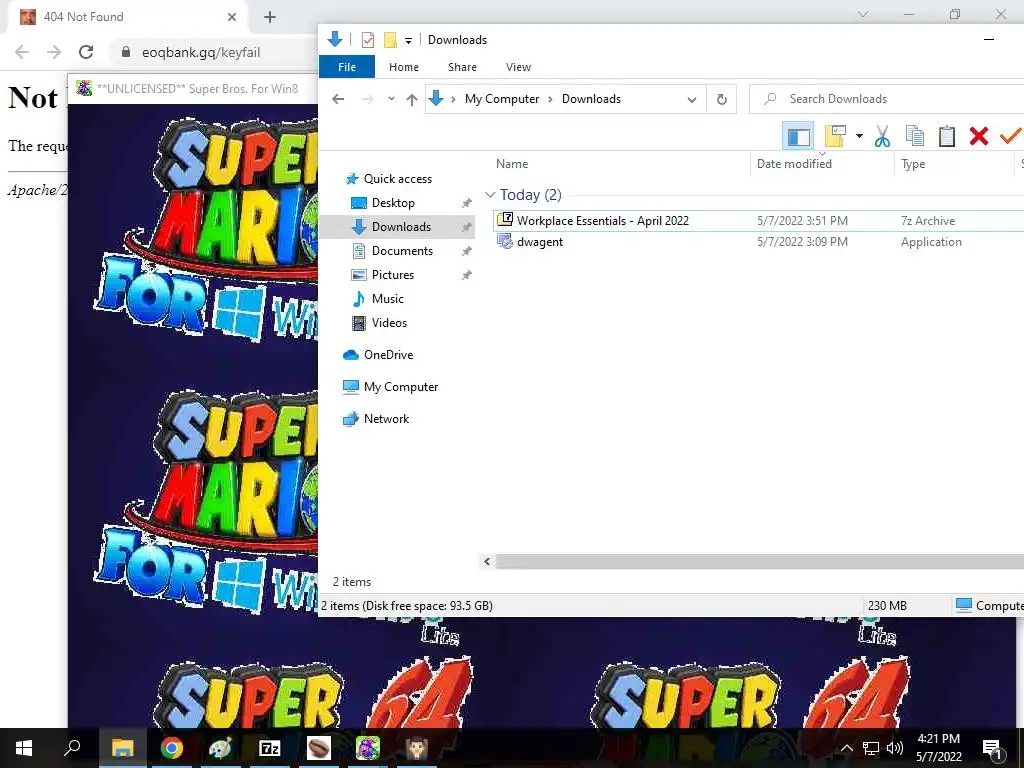Click the blue download arrow icon in title bar
Viewport: 1024px width, 768px height.
(335, 39)
